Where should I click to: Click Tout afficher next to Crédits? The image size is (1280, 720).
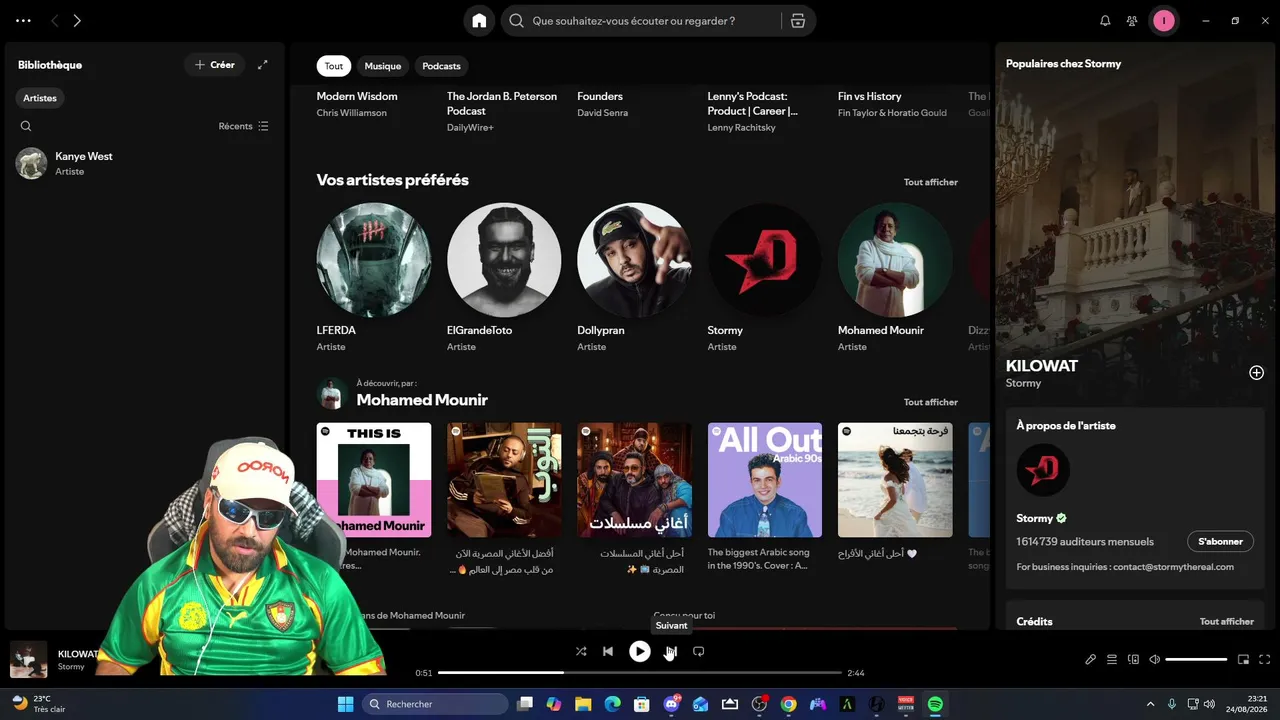(1227, 621)
